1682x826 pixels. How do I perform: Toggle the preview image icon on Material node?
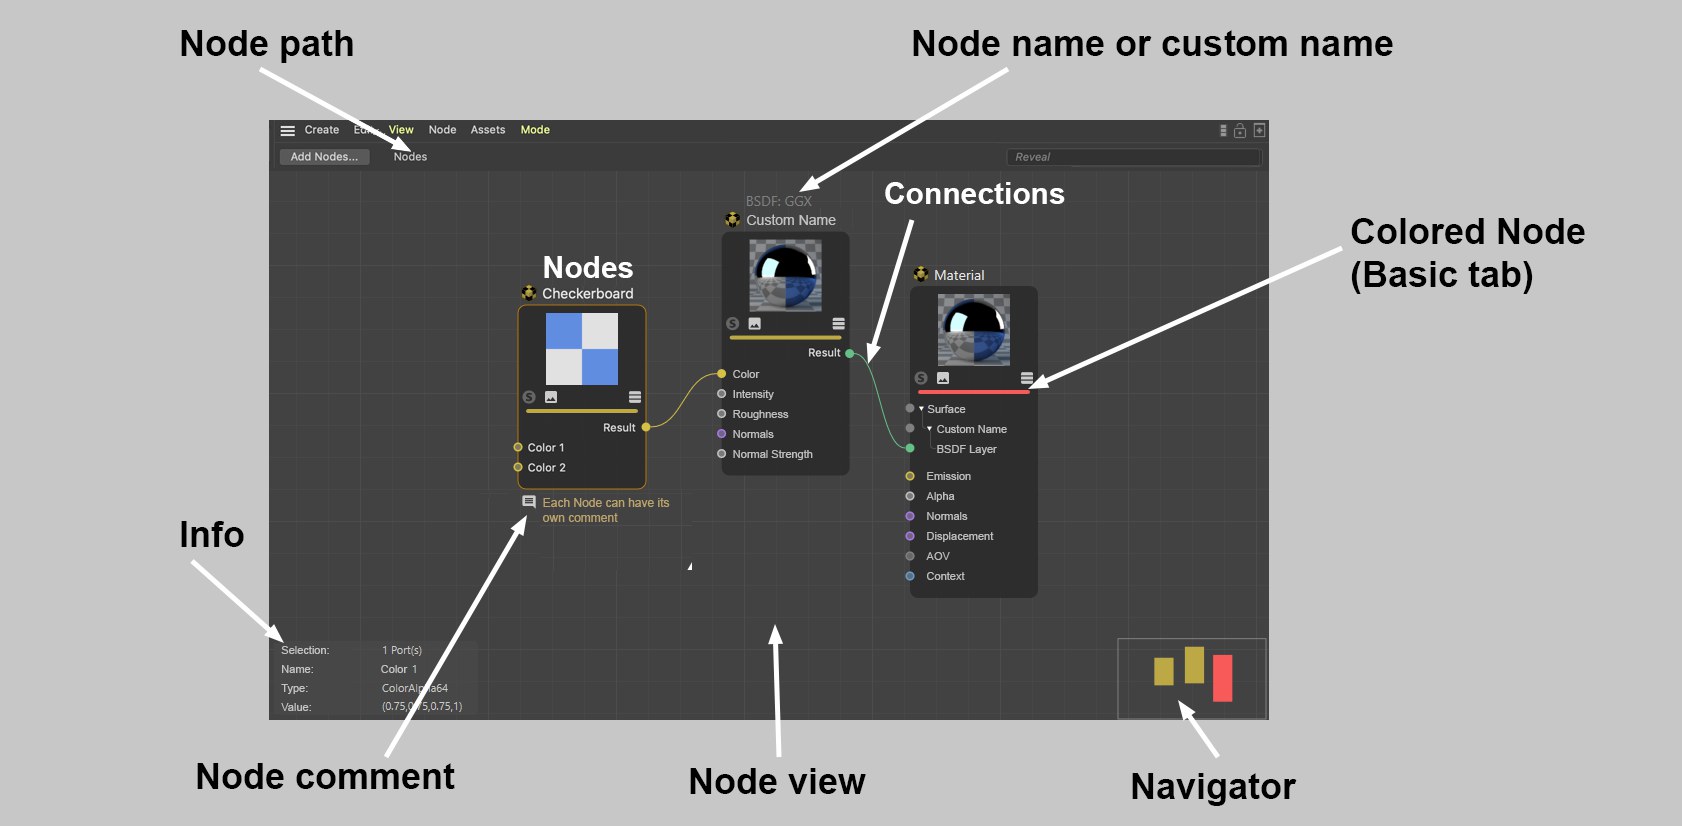pyautogui.click(x=943, y=378)
